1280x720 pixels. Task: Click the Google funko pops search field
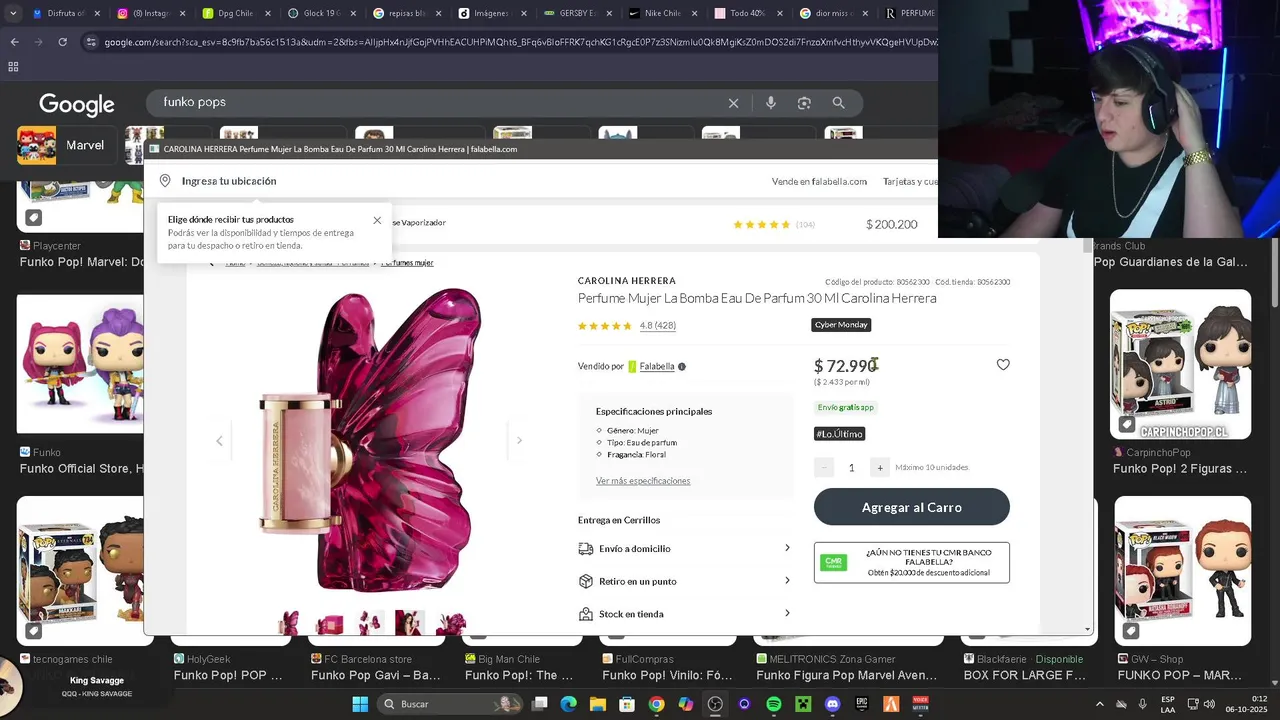click(x=440, y=102)
